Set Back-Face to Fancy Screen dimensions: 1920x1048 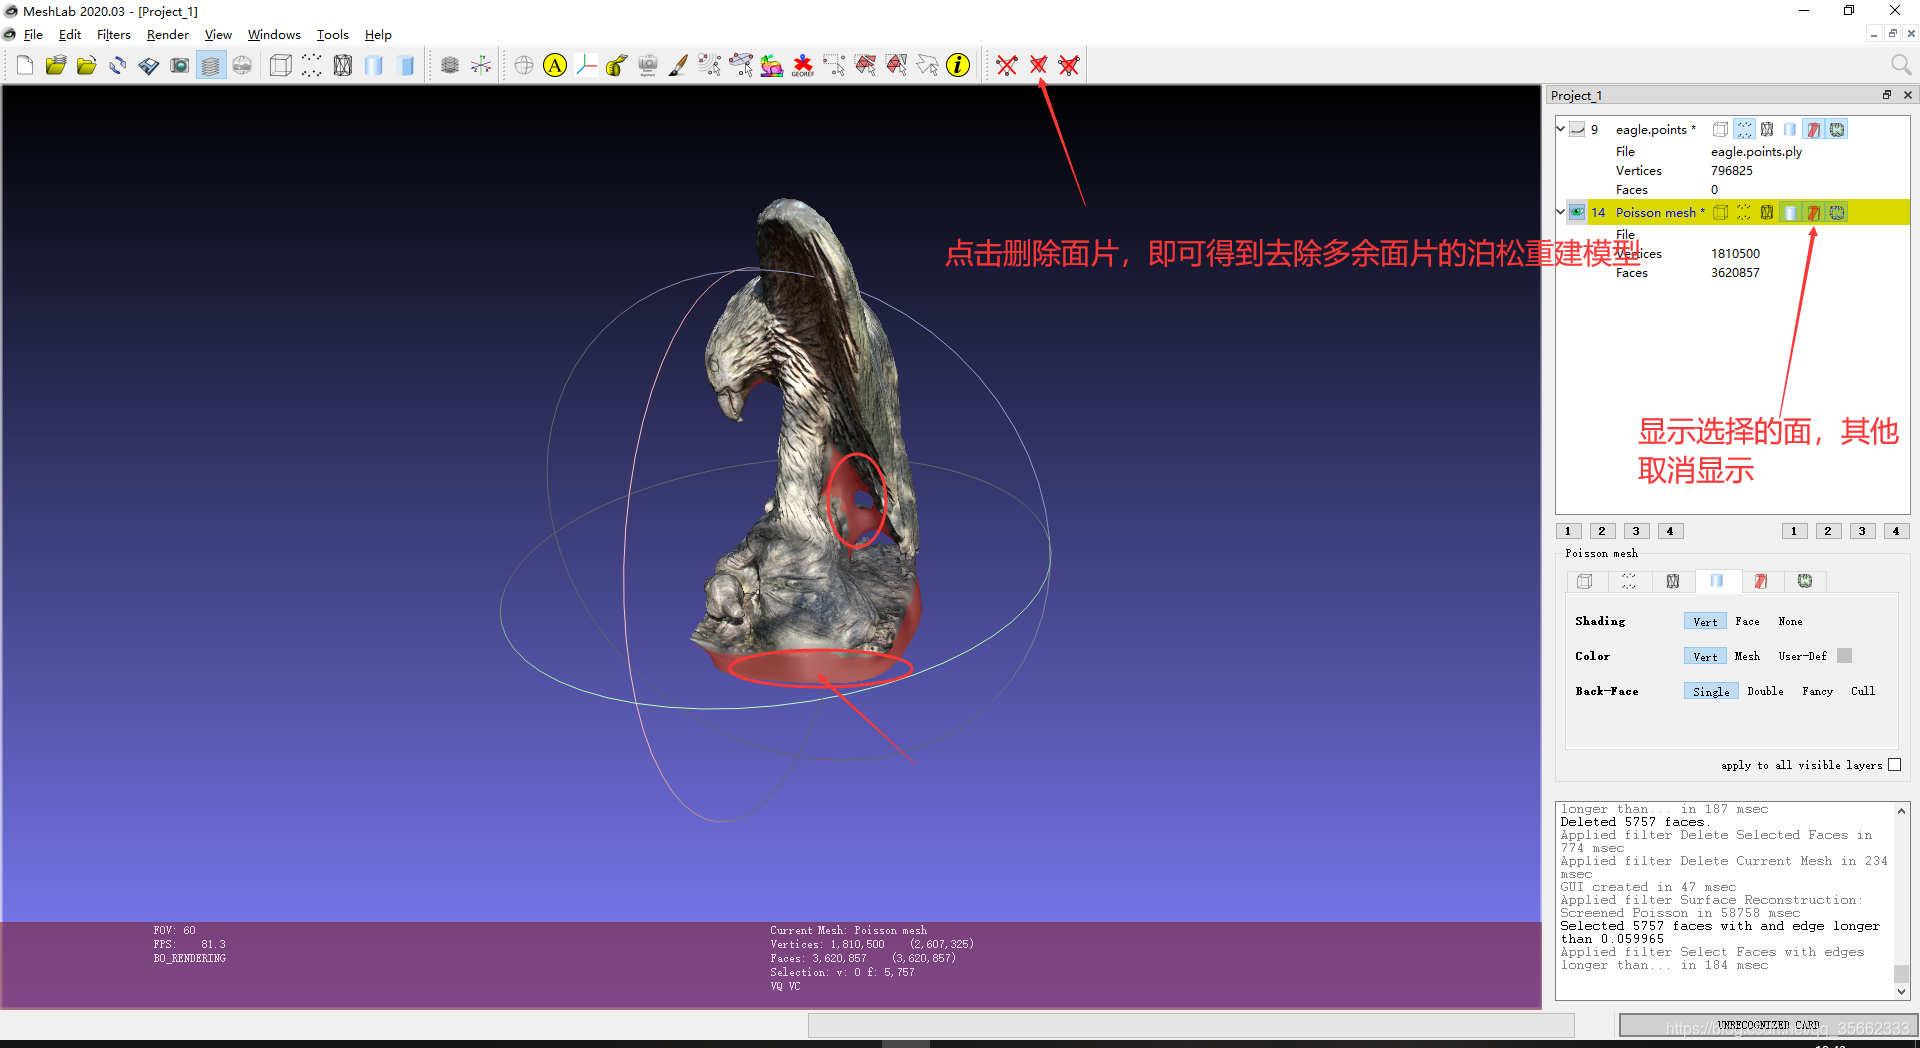coord(1817,692)
